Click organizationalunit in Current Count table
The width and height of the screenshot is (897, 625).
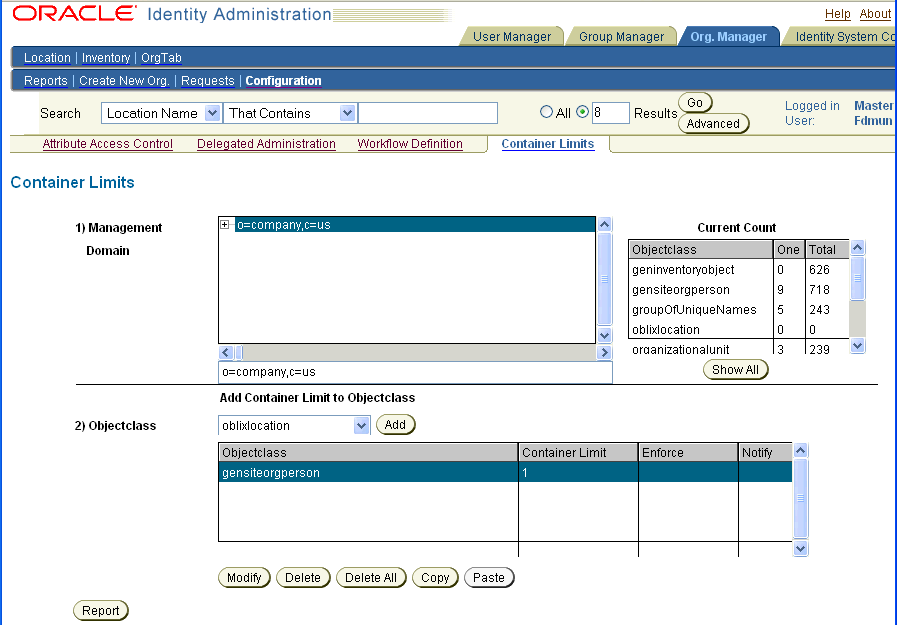pyautogui.click(x=681, y=349)
